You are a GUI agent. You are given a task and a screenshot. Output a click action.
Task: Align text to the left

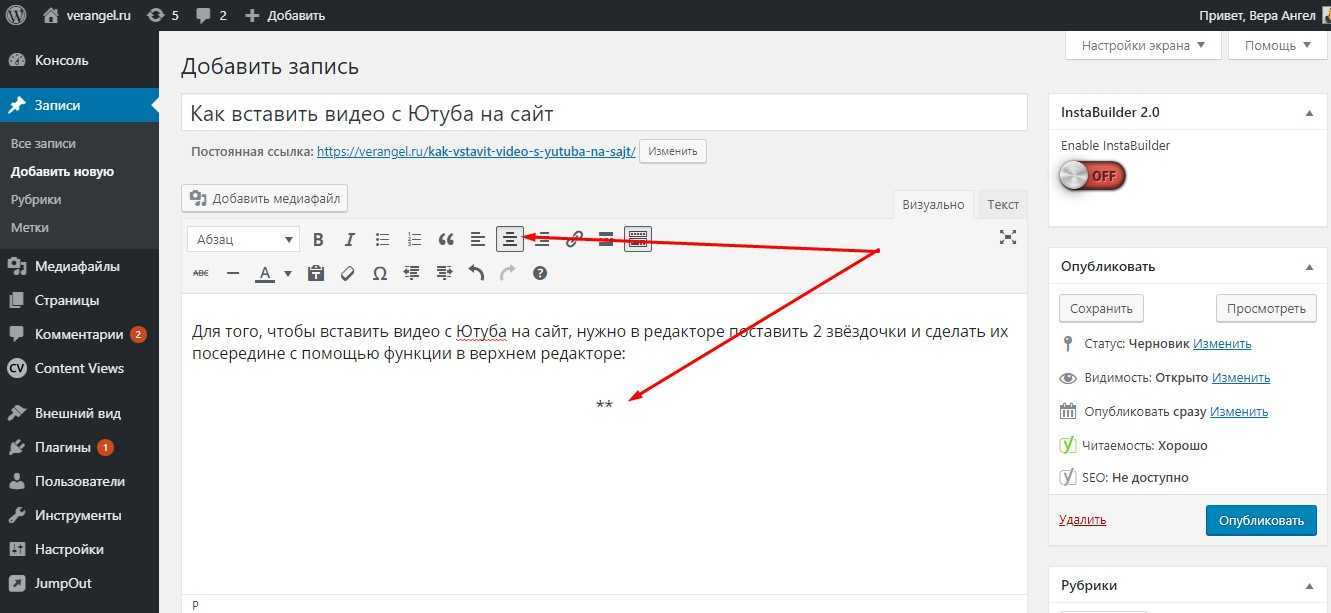(x=478, y=239)
